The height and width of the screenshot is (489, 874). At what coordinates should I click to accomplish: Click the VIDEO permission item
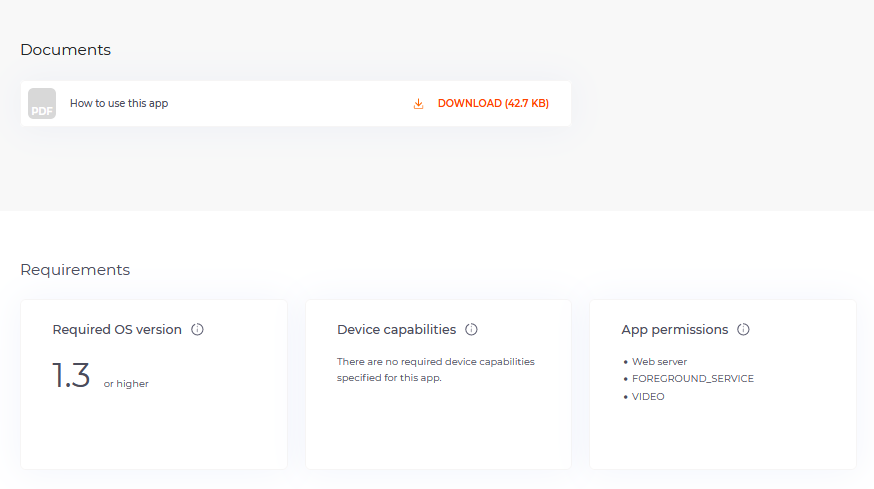(x=648, y=396)
